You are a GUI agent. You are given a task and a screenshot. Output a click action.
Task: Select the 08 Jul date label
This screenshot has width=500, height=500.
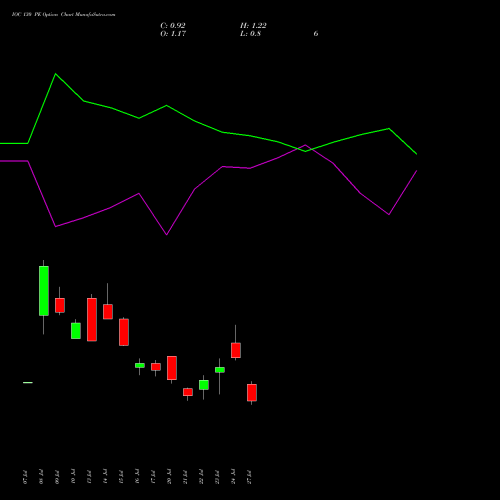[x=42, y=477]
